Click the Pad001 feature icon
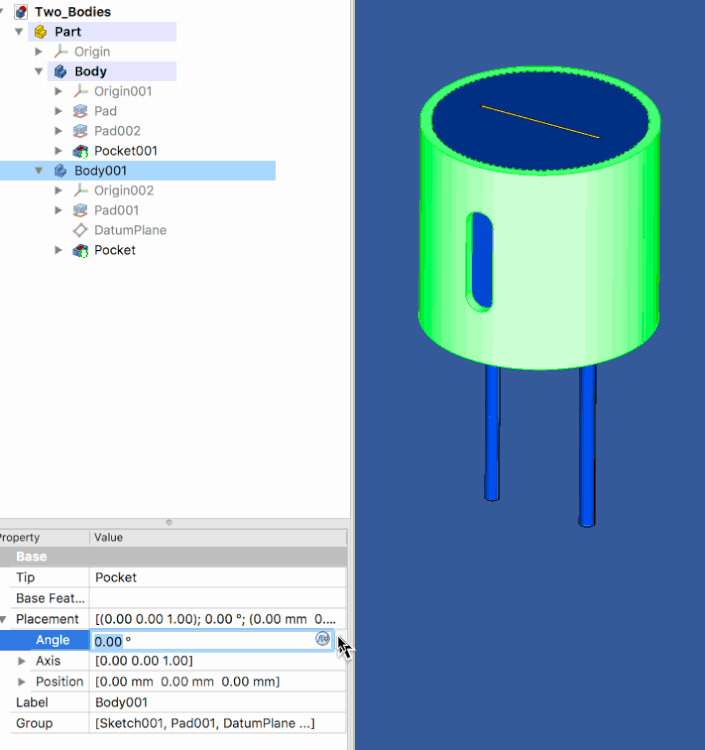The width and height of the screenshot is (705, 750). [80, 210]
